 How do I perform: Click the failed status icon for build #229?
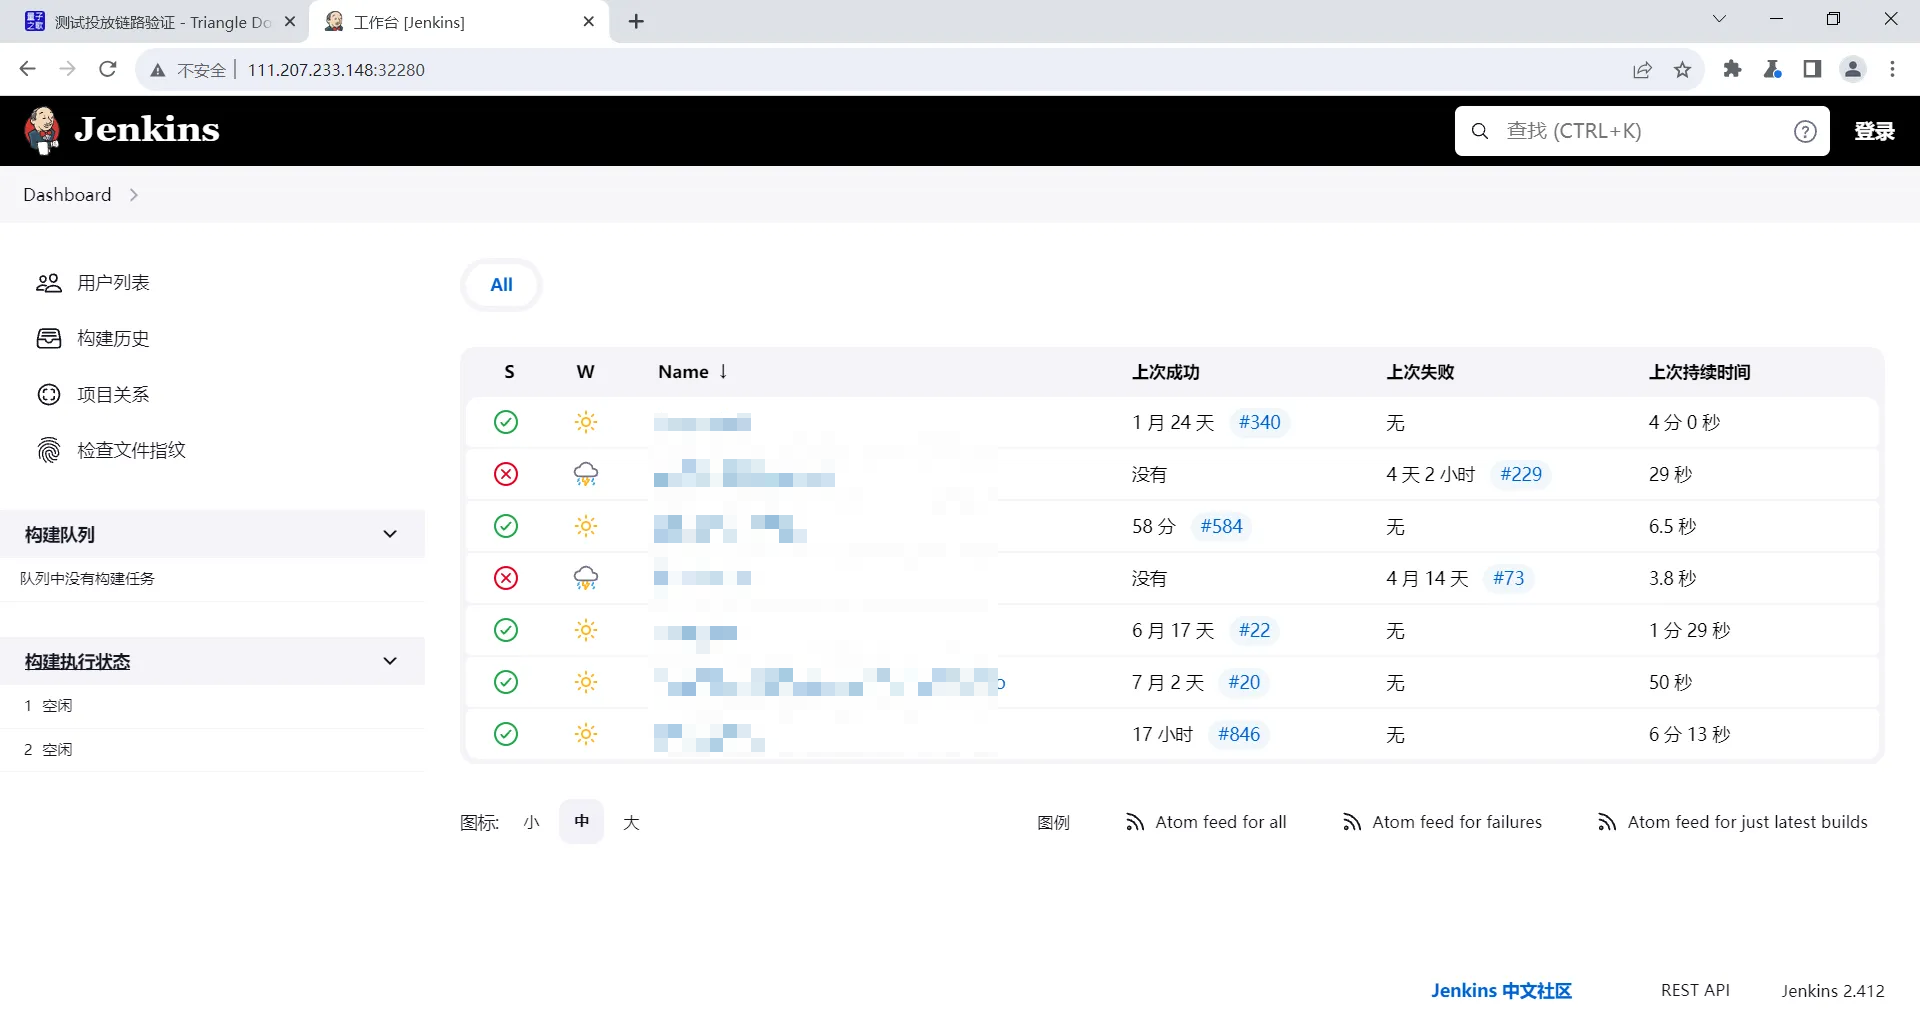click(506, 474)
